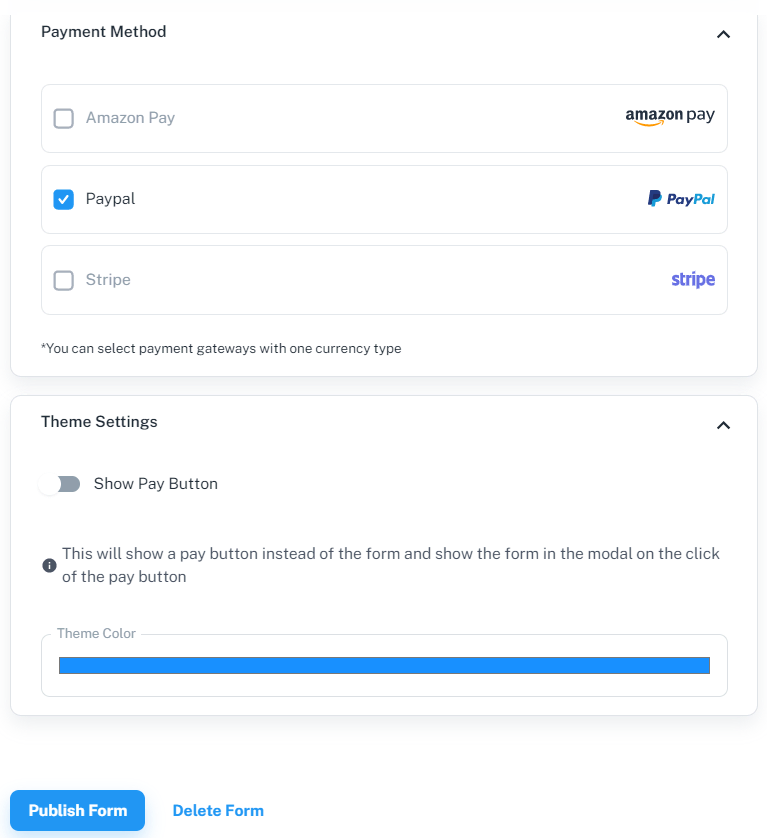The width and height of the screenshot is (767, 838).
Task: Turn on the Show Pay Button toggle
Action: [x=61, y=483]
